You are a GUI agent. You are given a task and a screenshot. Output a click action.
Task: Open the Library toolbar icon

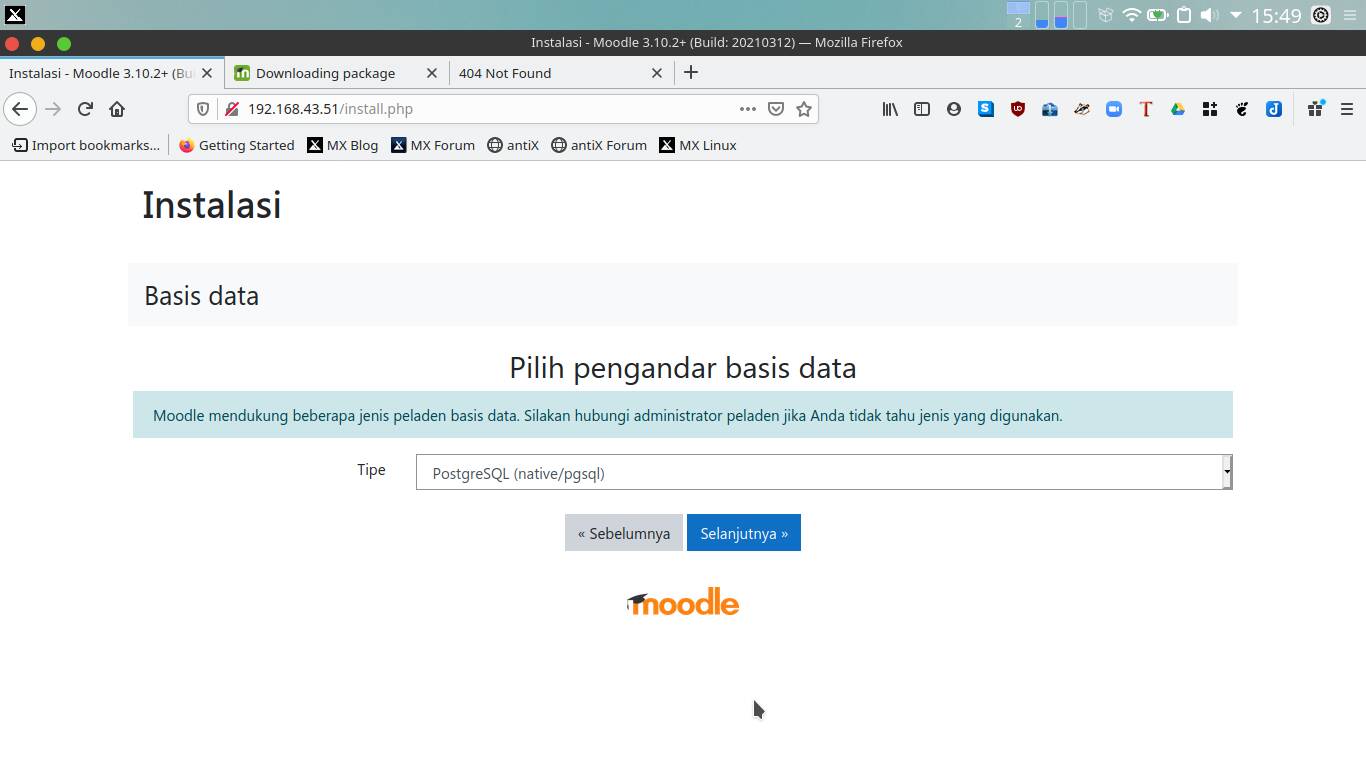coord(890,109)
